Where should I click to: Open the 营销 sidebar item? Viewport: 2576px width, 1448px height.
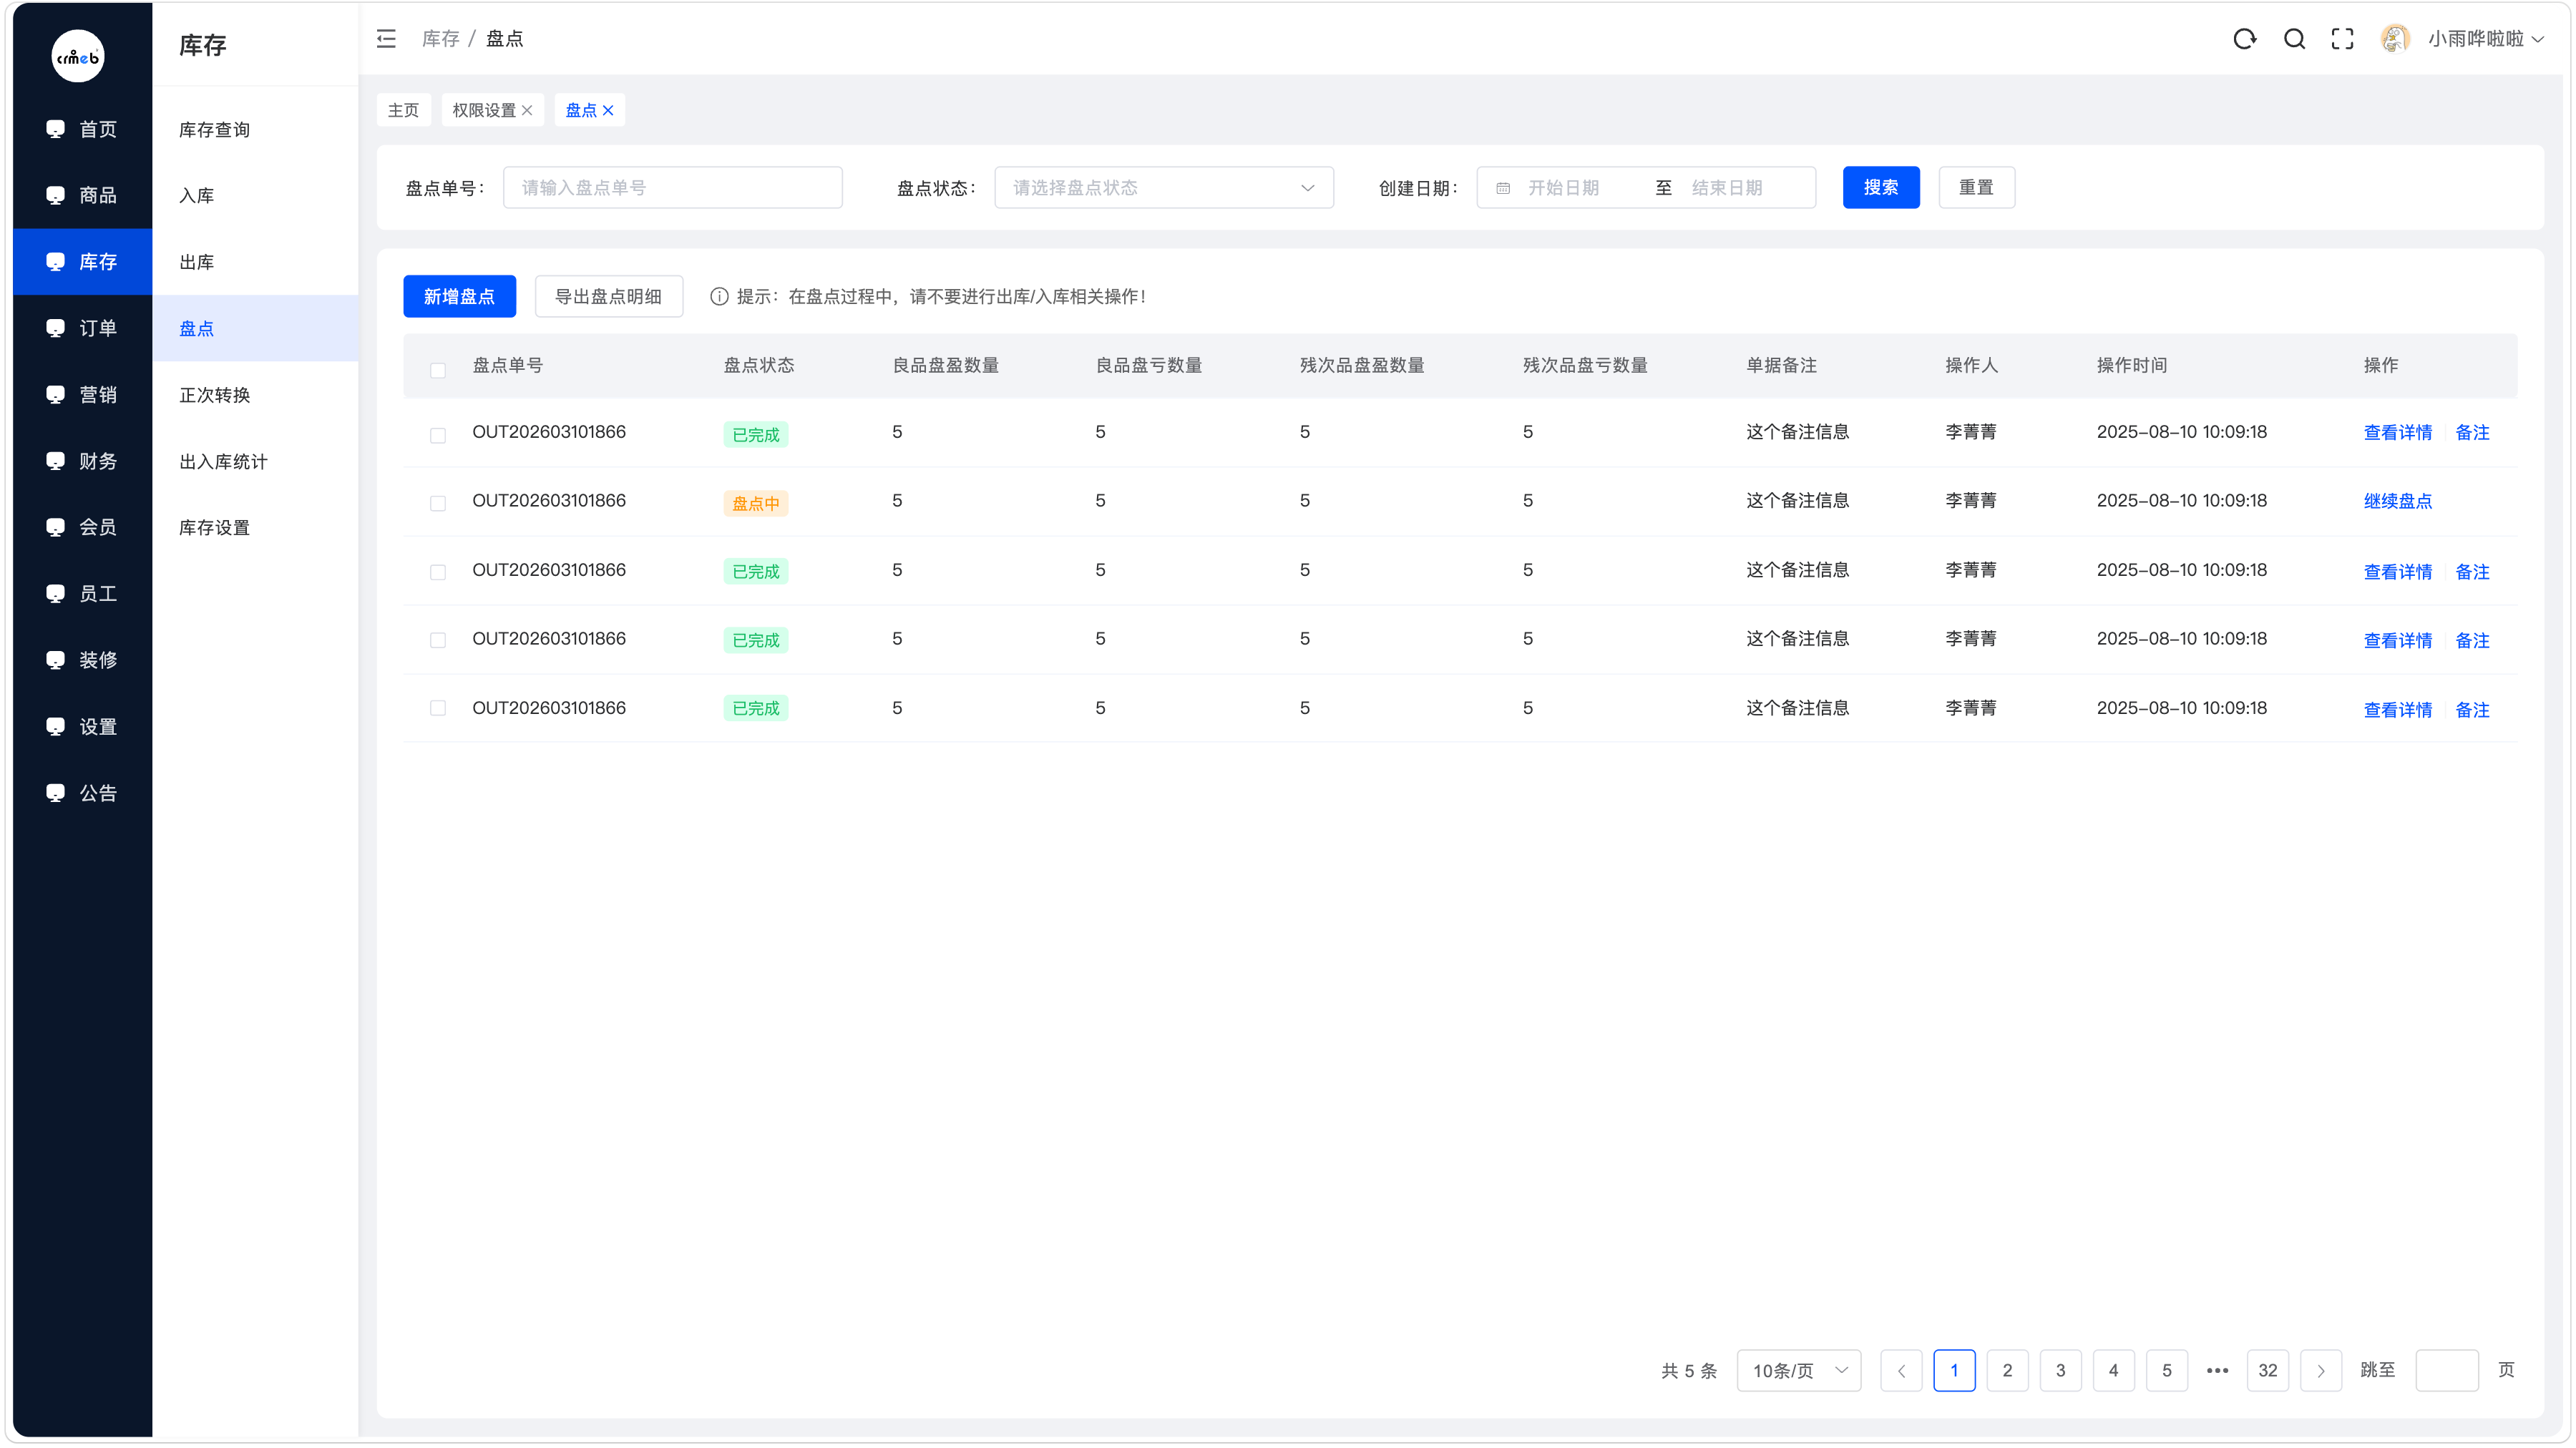tap(82, 395)
